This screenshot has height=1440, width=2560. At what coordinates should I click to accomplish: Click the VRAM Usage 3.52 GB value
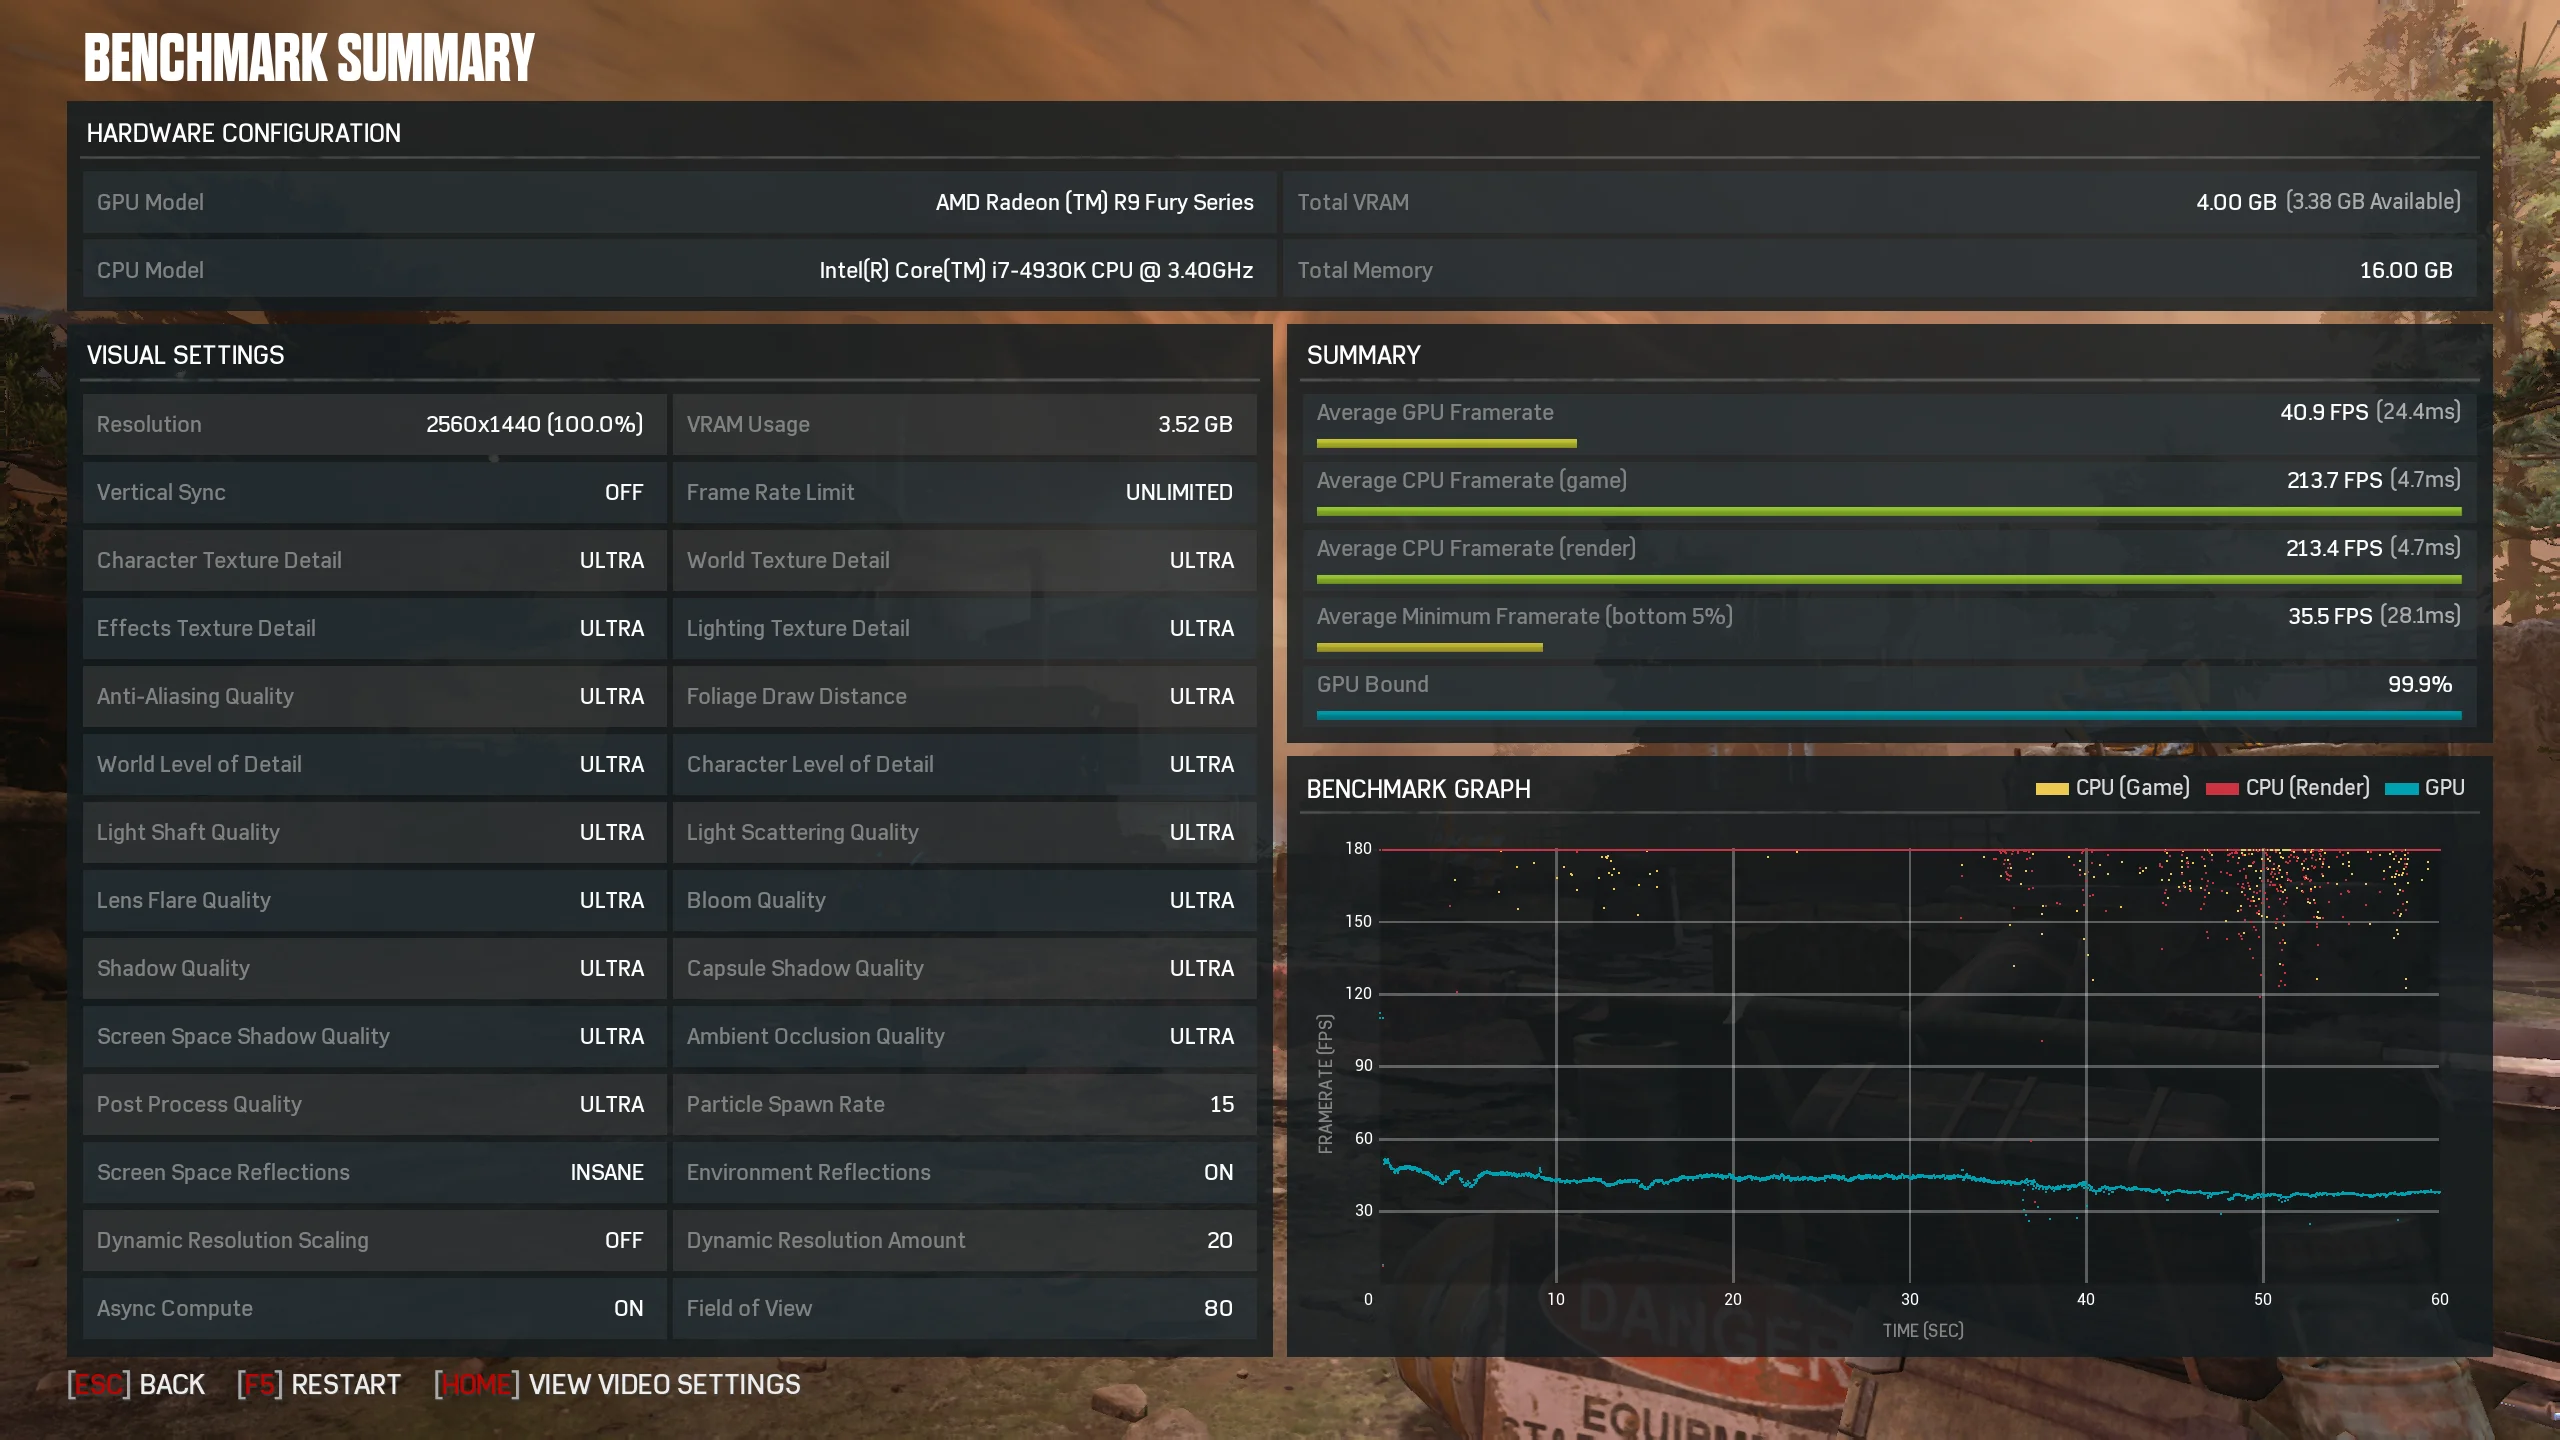click(x=1195, y=424)
